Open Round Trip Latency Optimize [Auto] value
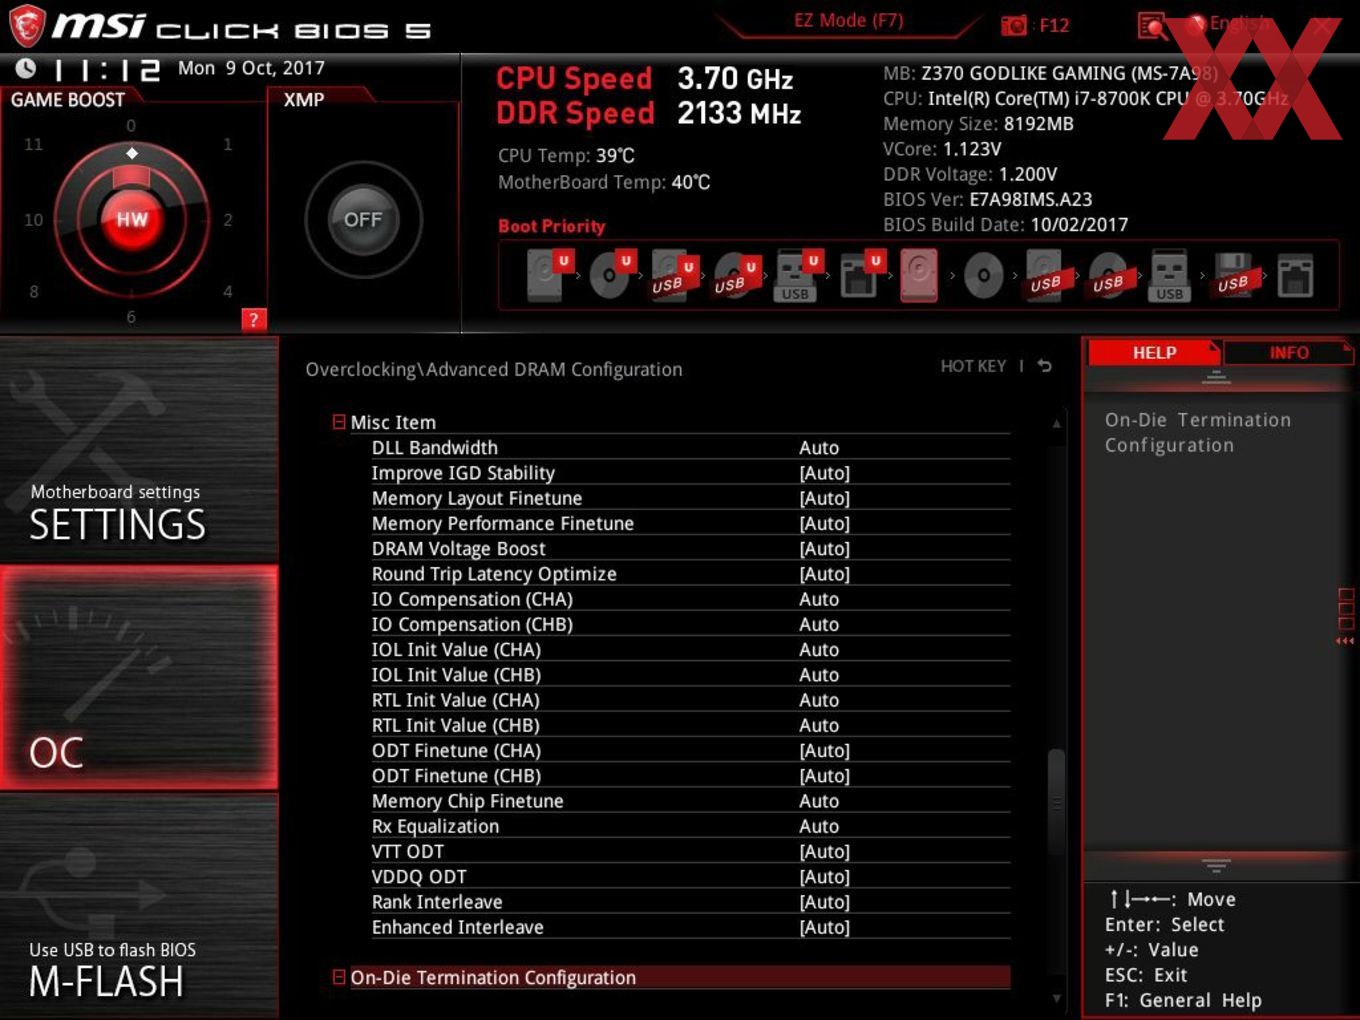Screen dimensions: 1360x1020 [x=824, y=574]
